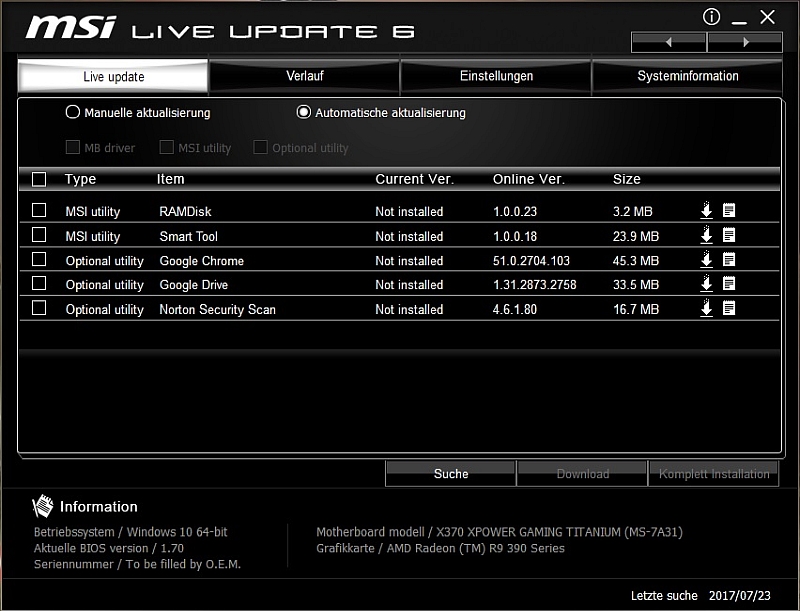Open the Systeminformation tab
The image size is (800, 611).
pyautogui.click(x=687, y=76)
